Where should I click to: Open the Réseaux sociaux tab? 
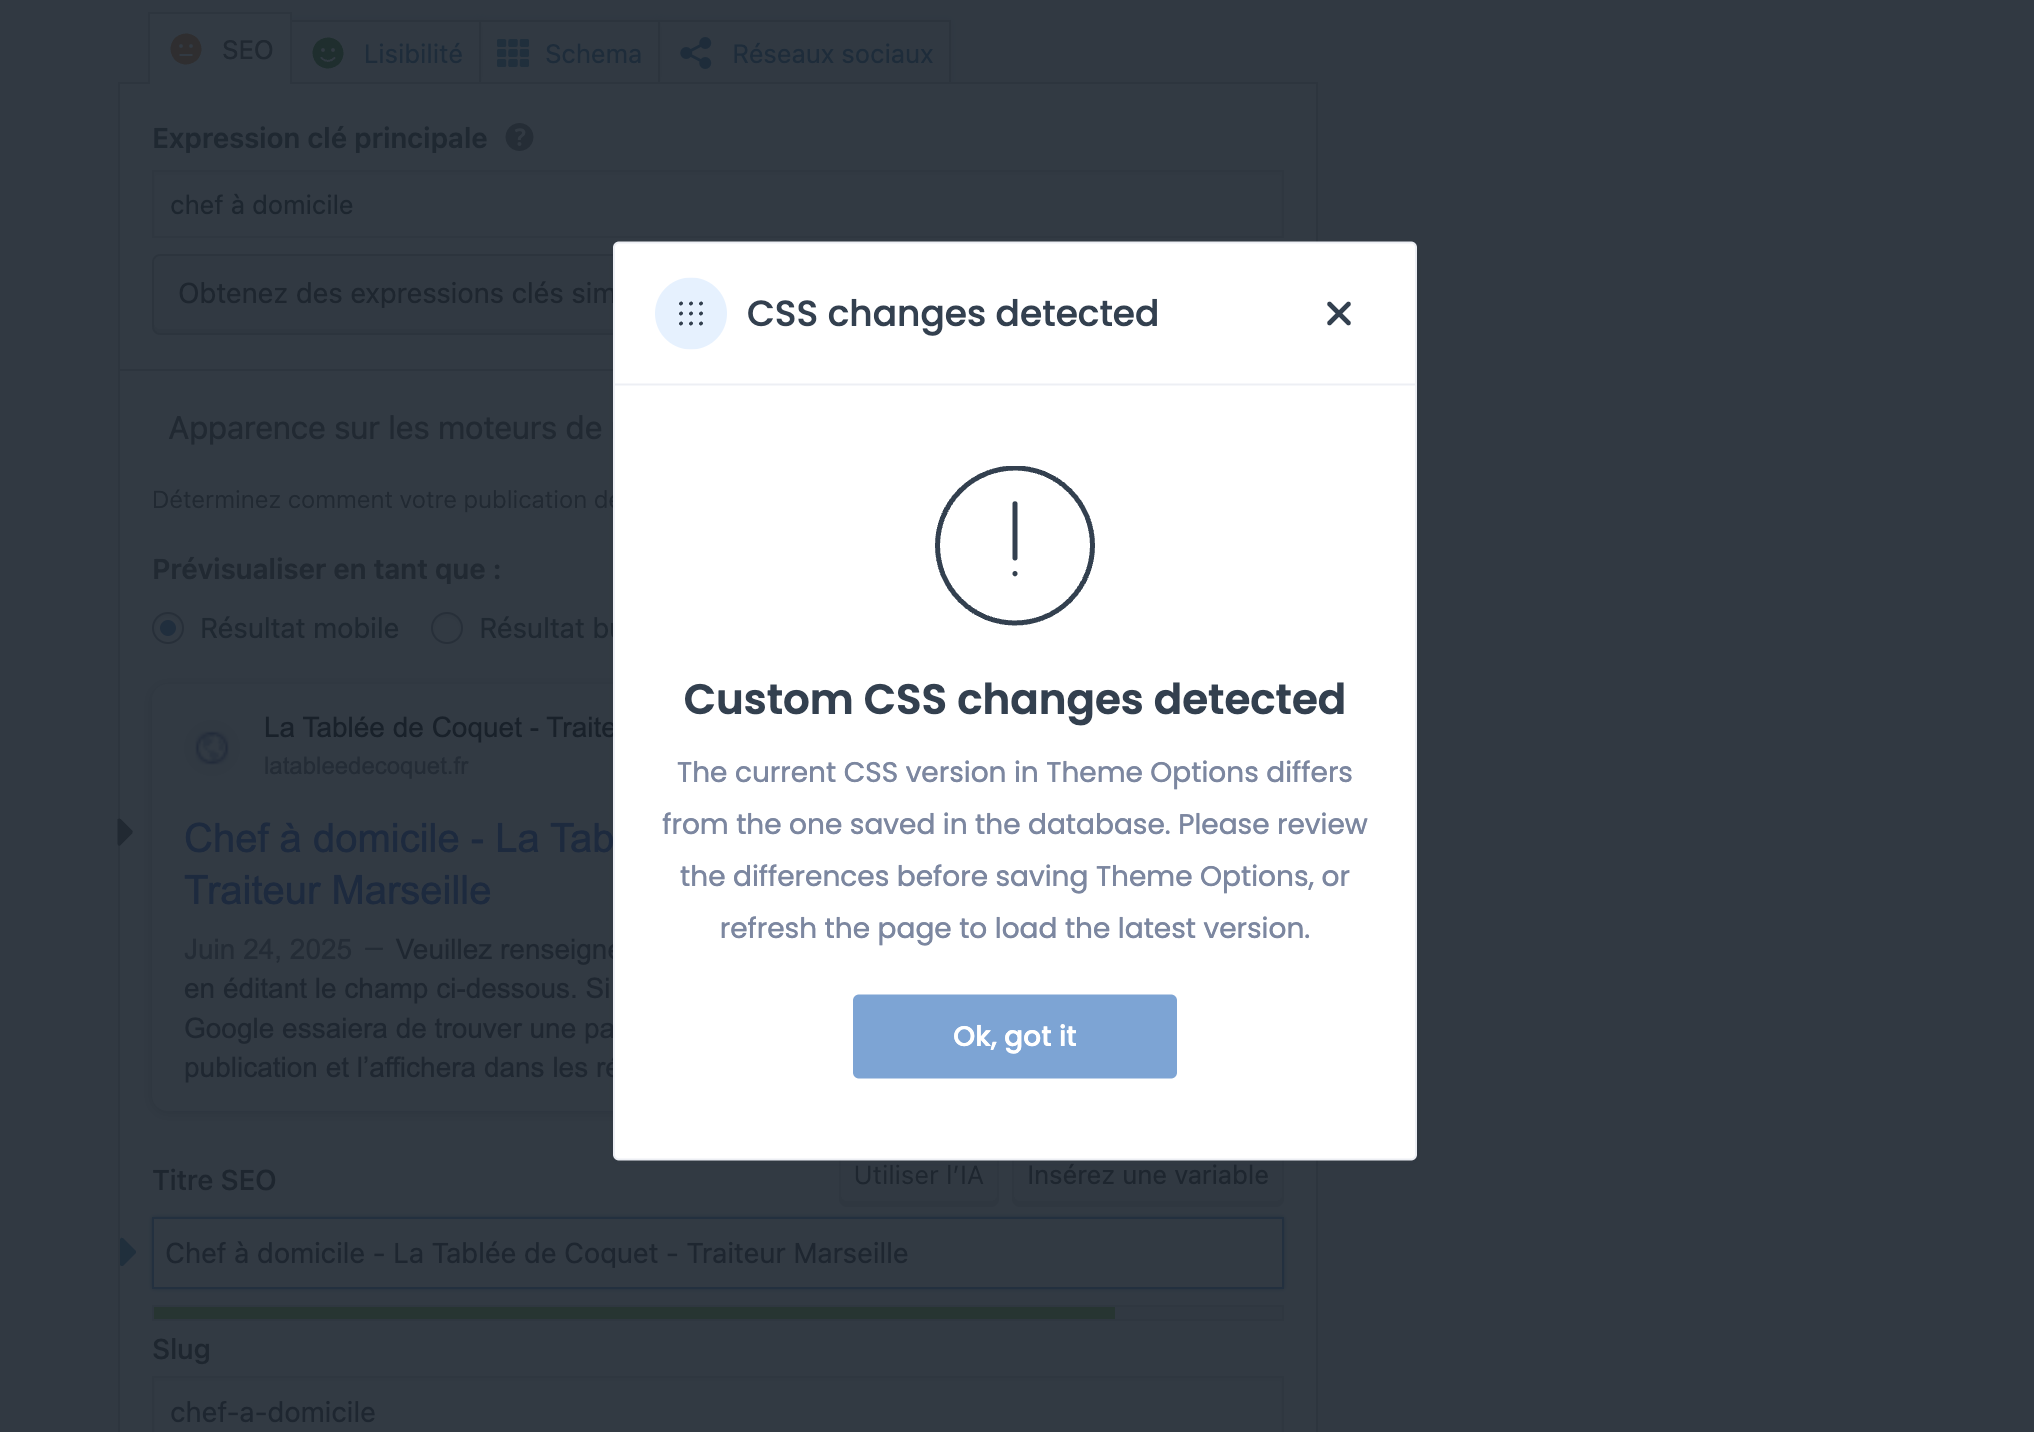(x=805, y=53)
